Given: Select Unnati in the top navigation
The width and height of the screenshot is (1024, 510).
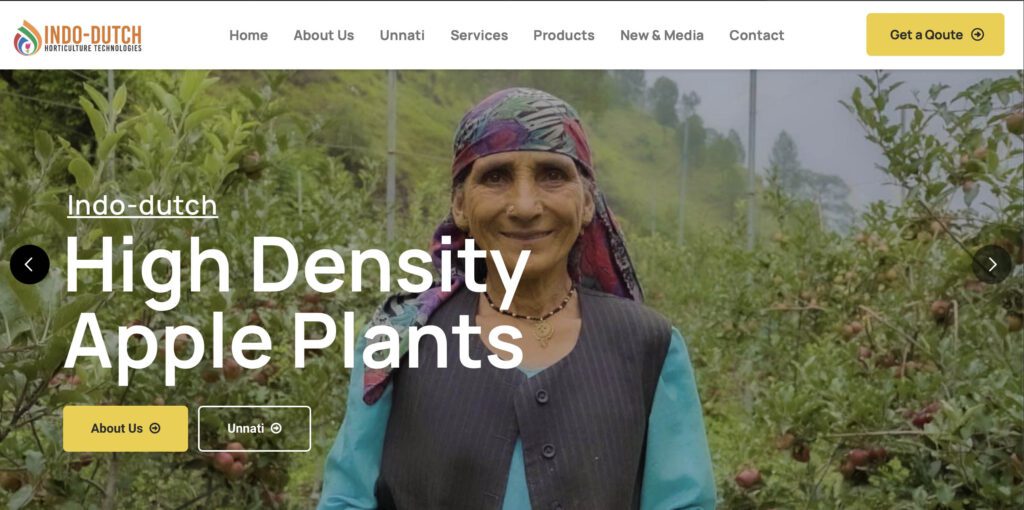Looking at the screenshot, I should click(x=402, y=35).
